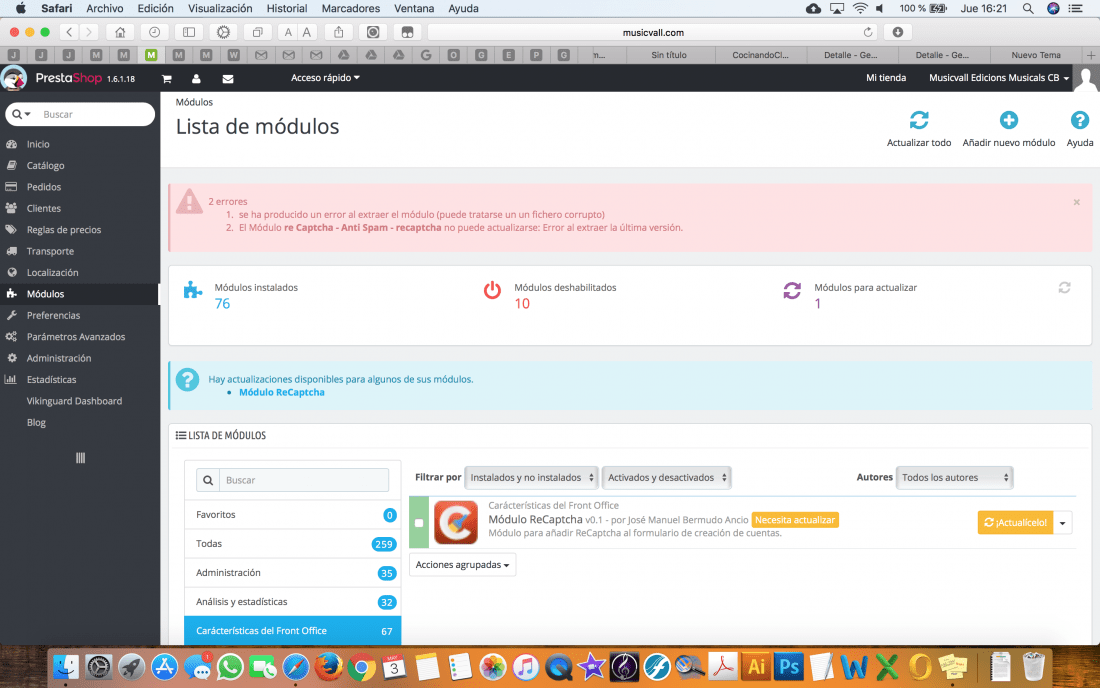Dismiss the error alert with the X
This screenshot has width=1100, height=688.
[x=1077, y=202]
